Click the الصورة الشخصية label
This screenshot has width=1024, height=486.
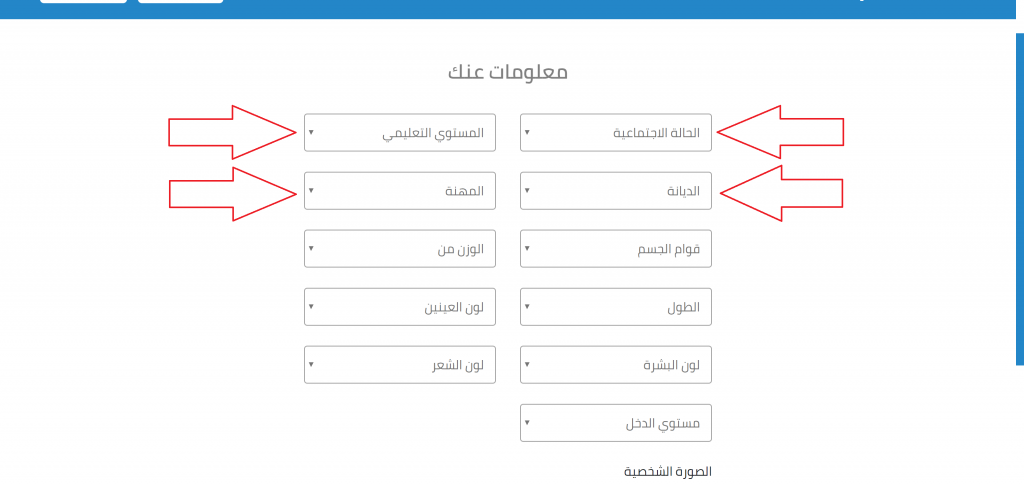click(x=668, y=471)
